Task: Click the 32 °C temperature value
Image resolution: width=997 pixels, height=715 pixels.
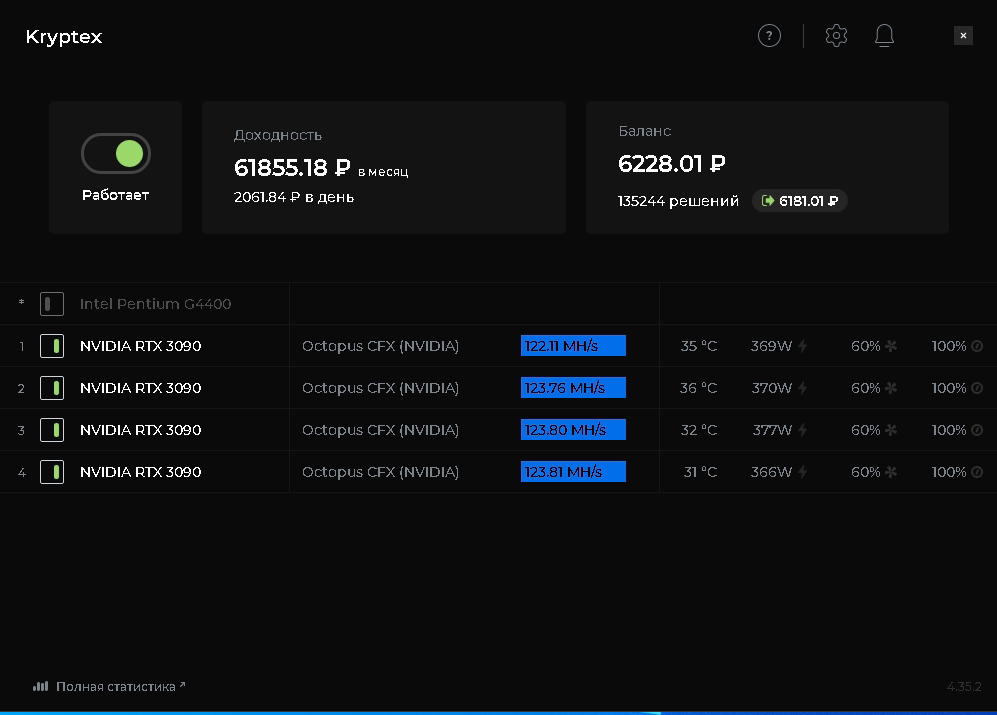Action: pyautogui.click(x=699, y=430)
